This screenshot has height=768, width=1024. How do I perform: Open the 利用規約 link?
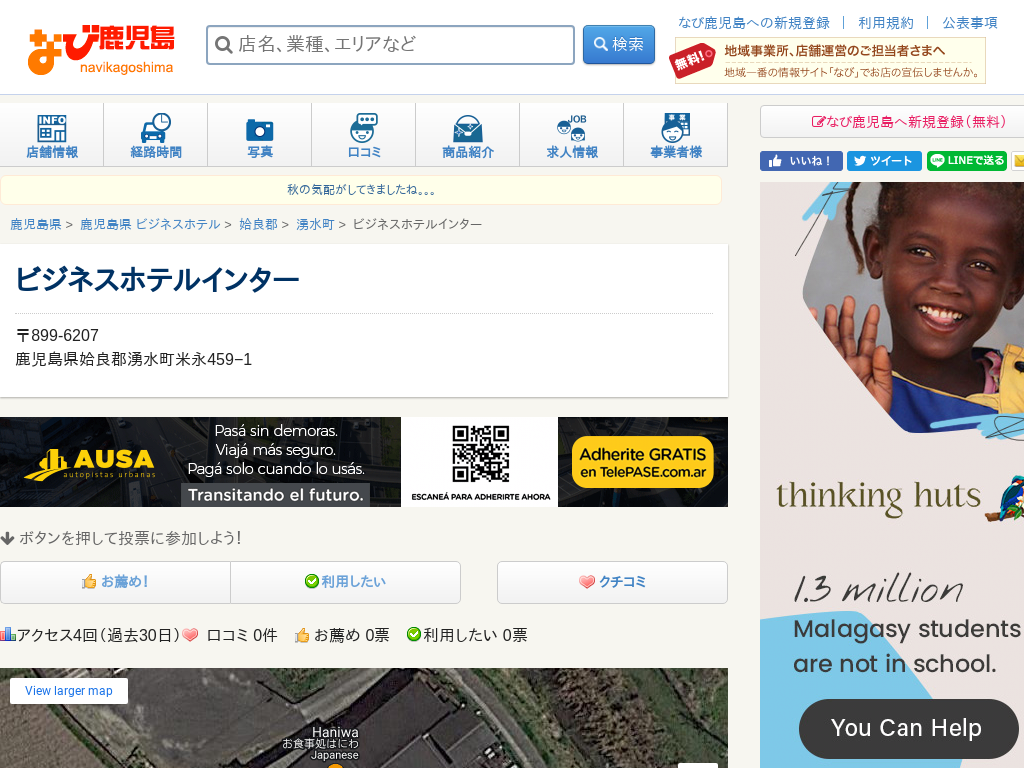[x=886, y=23]
